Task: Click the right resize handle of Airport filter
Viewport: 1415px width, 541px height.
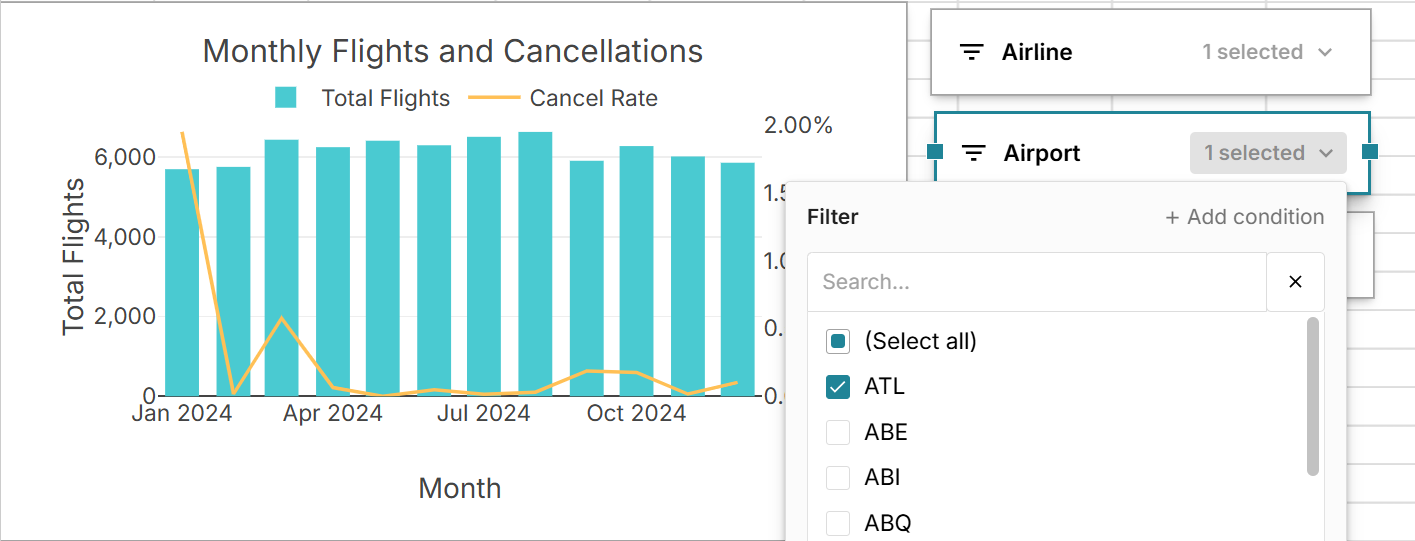Action: [1370, 151]
